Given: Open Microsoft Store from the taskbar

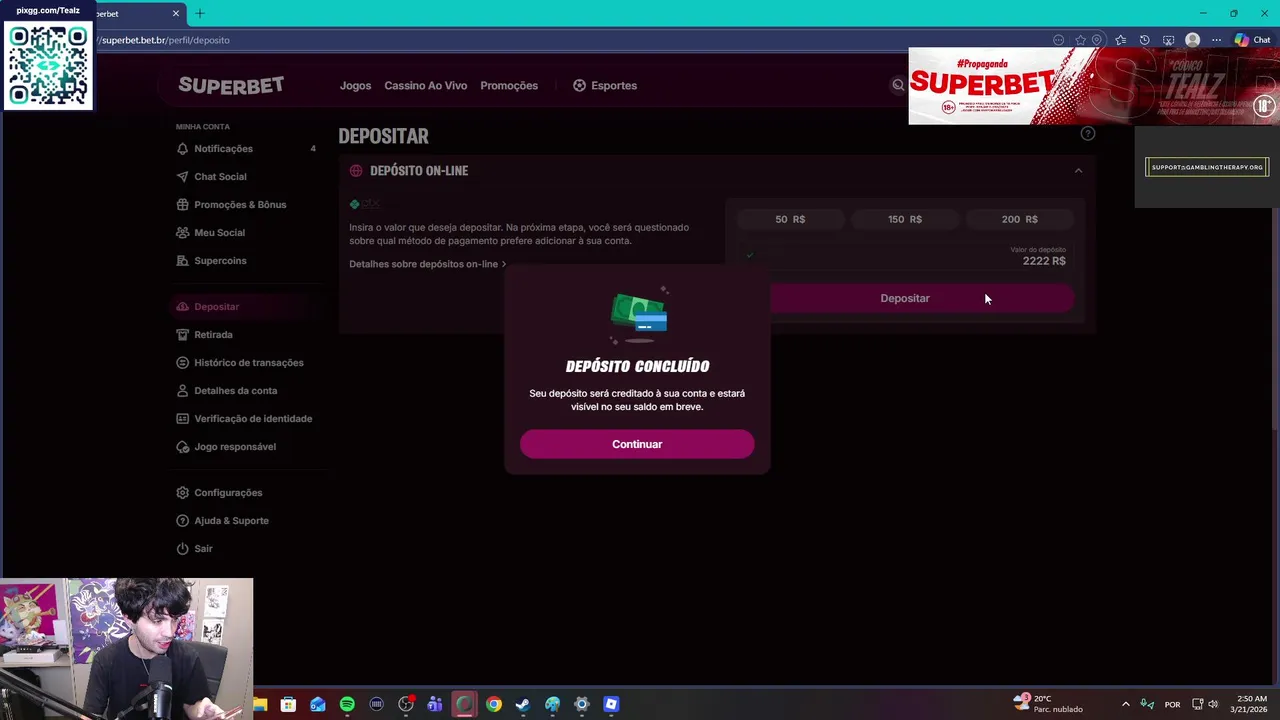Looking at the screenshot, I should [288, 704].
